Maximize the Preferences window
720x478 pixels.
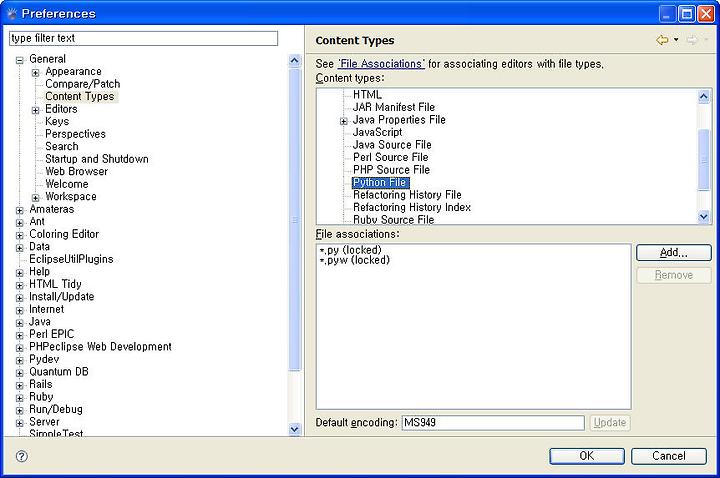click(x=686, y=14)
